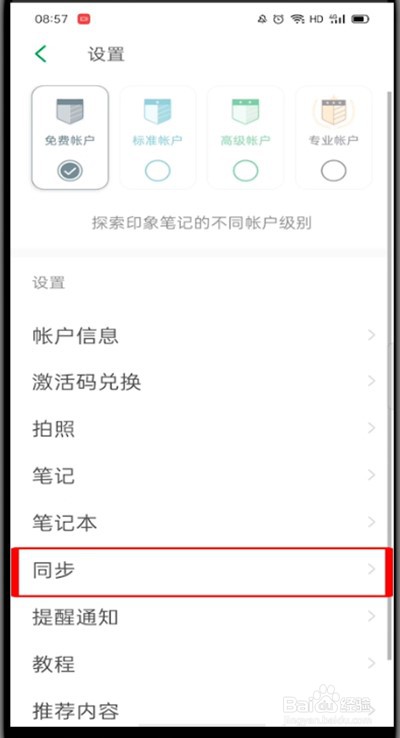
Task: Tap the Wi-Fi status bar icon
Action: coord(297,19)
